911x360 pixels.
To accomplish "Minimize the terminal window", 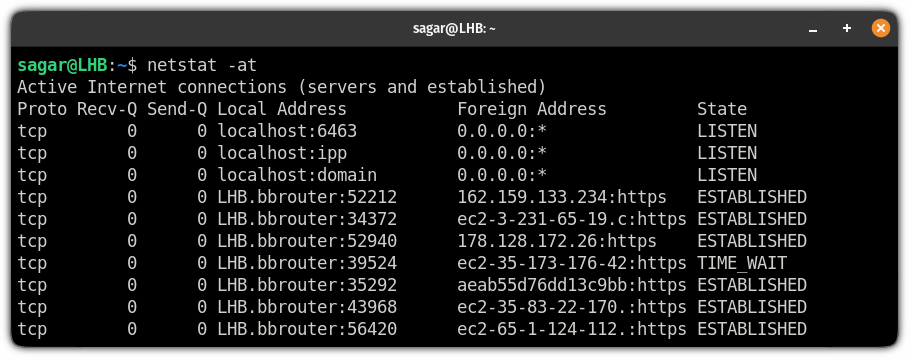I will 813,28.
